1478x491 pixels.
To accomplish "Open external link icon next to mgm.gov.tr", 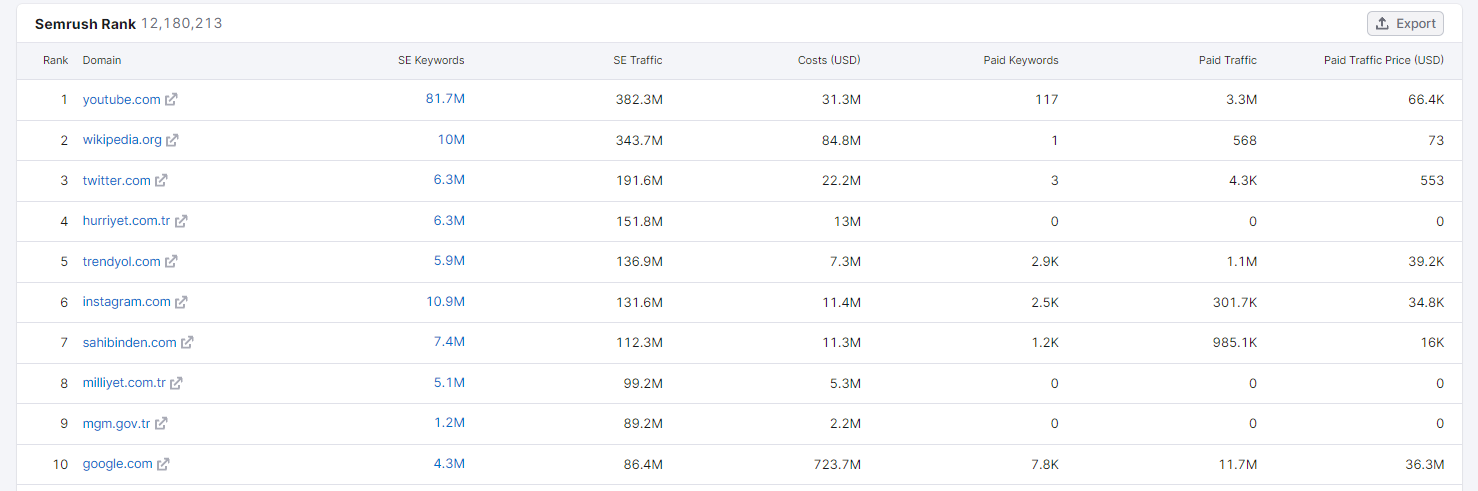I will 161,424.
